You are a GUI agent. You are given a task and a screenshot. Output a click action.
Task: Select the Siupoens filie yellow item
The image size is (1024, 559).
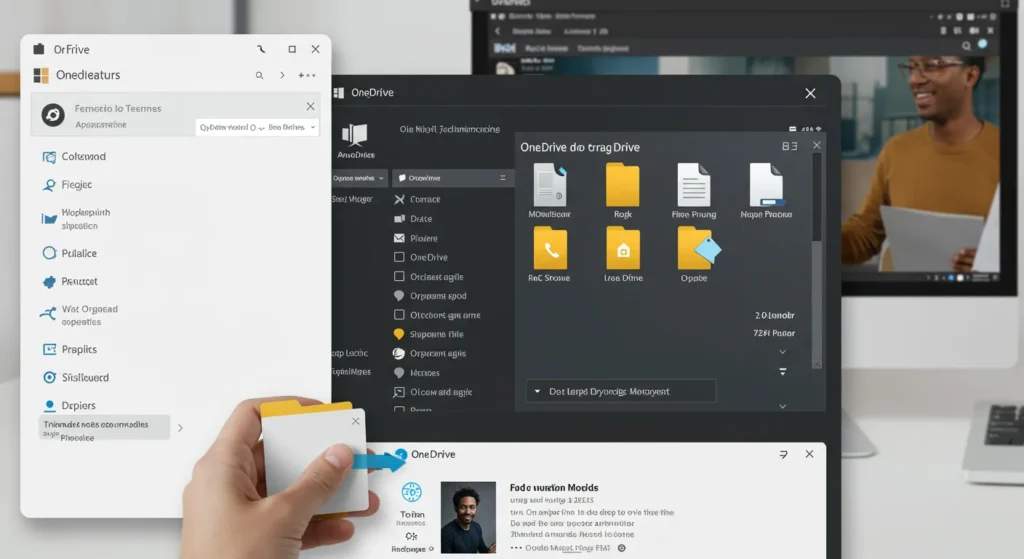tap(429, 334)
